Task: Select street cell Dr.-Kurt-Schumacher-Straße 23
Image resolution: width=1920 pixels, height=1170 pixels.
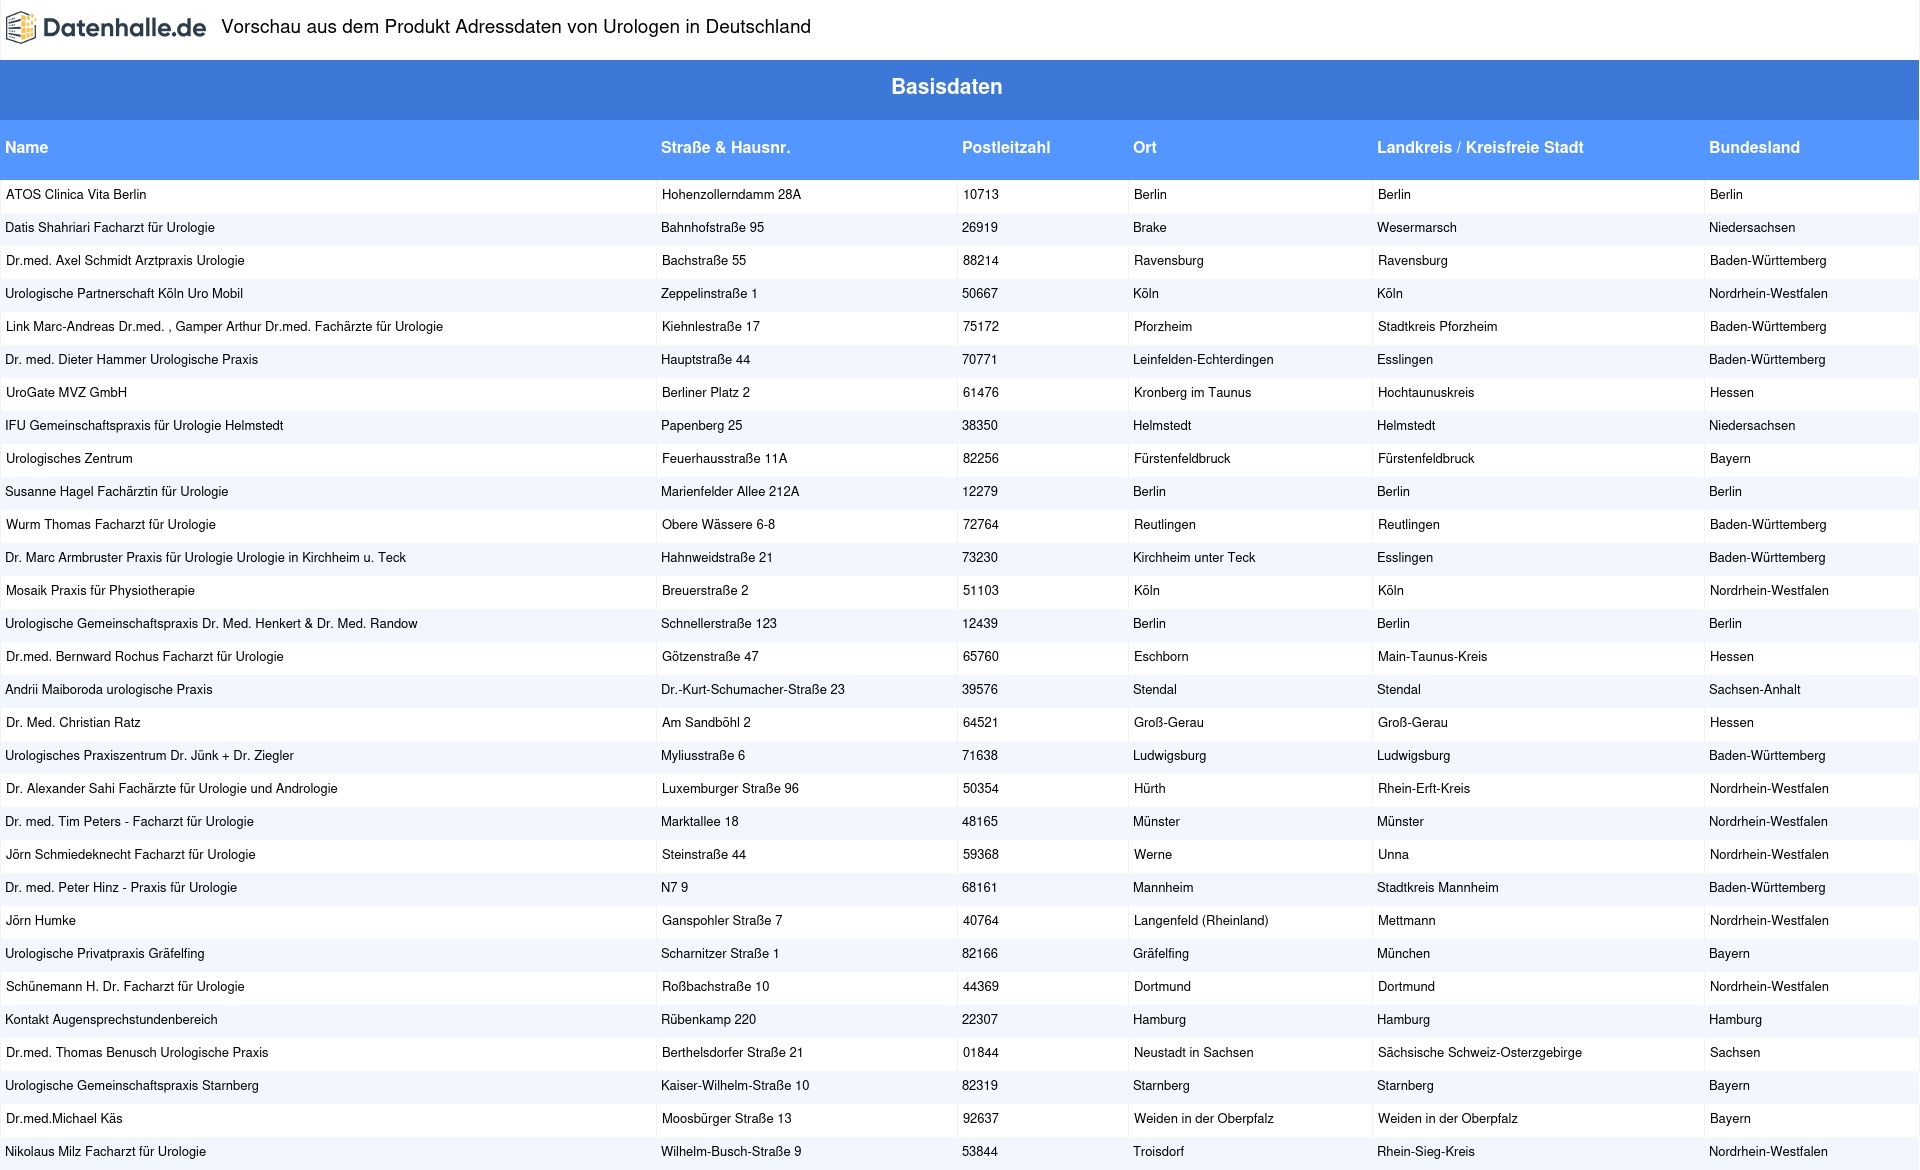Action: [753, 689]
